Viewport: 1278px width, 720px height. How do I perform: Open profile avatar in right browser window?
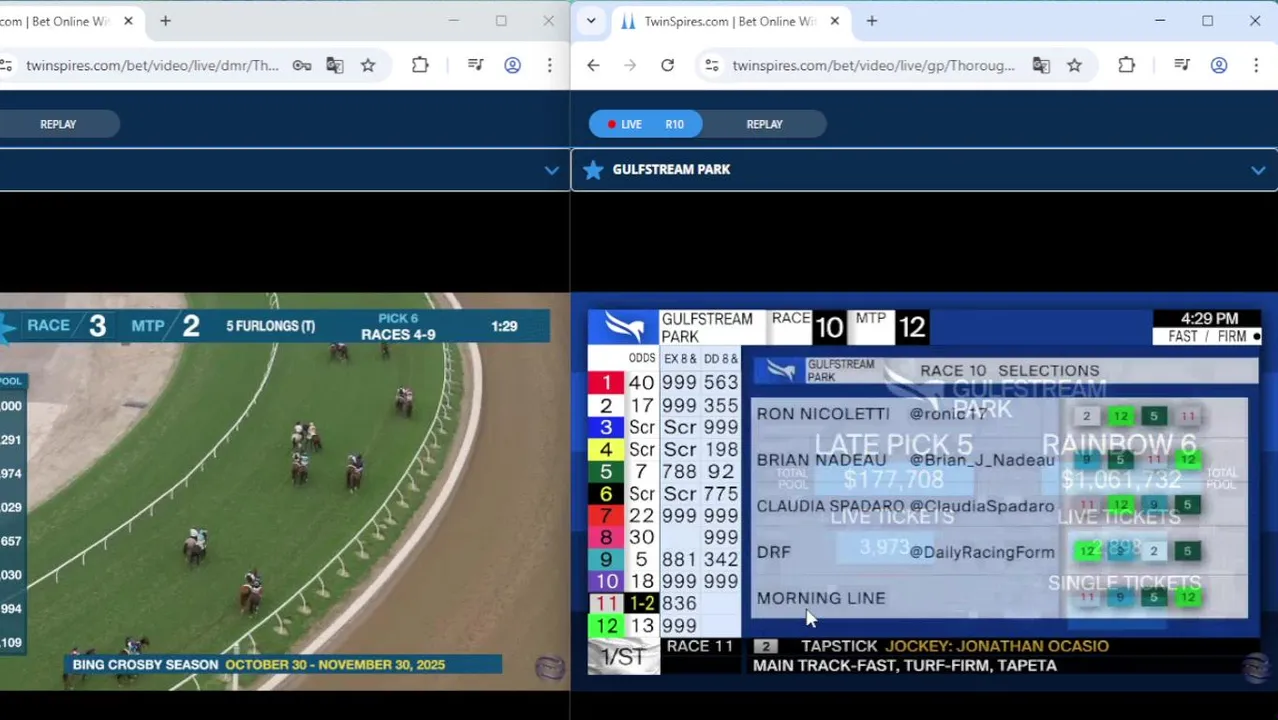pos(1219,65)
